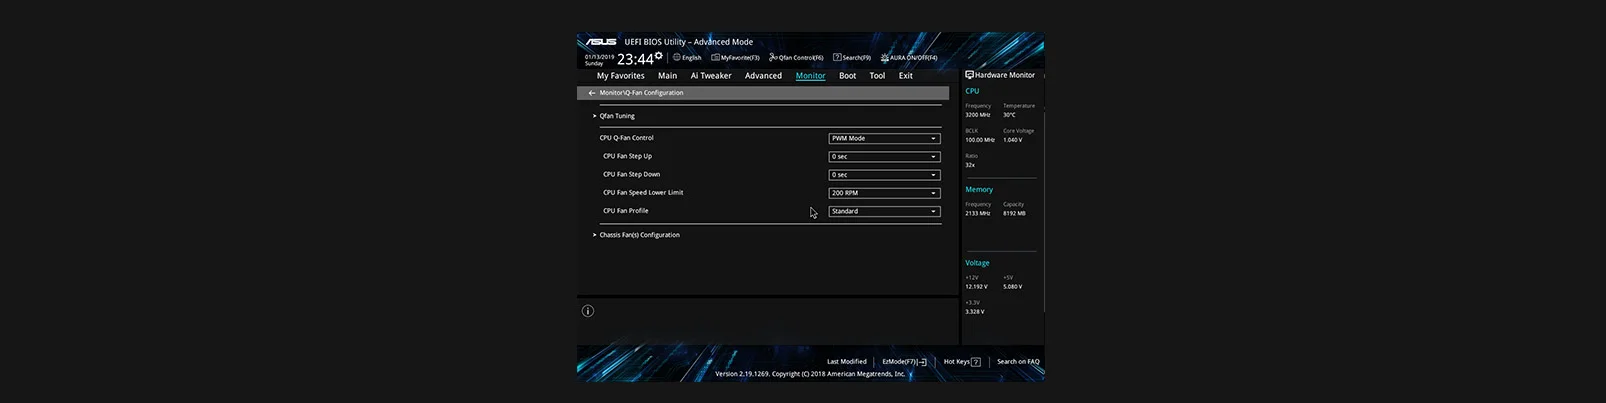1606x403 pixels.
Task: Open the CPU Fan Speed Lower Limit dropdown
Action: [884, 193]
